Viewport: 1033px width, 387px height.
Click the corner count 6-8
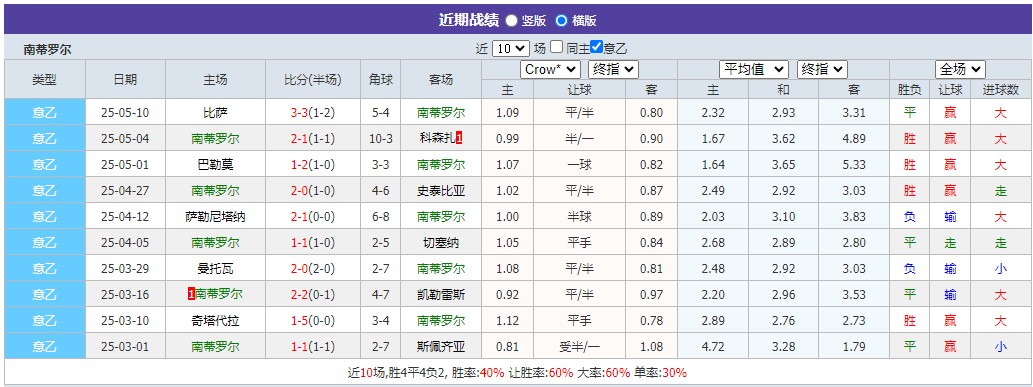[381, 217]
